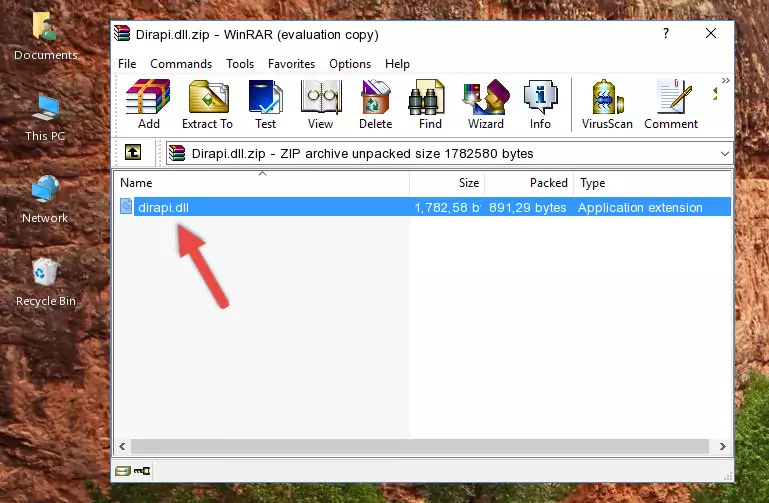The width and height of the screenshot is (769, 503).
Task: Run VirusScan on the archive
Action: coord(607,104)
